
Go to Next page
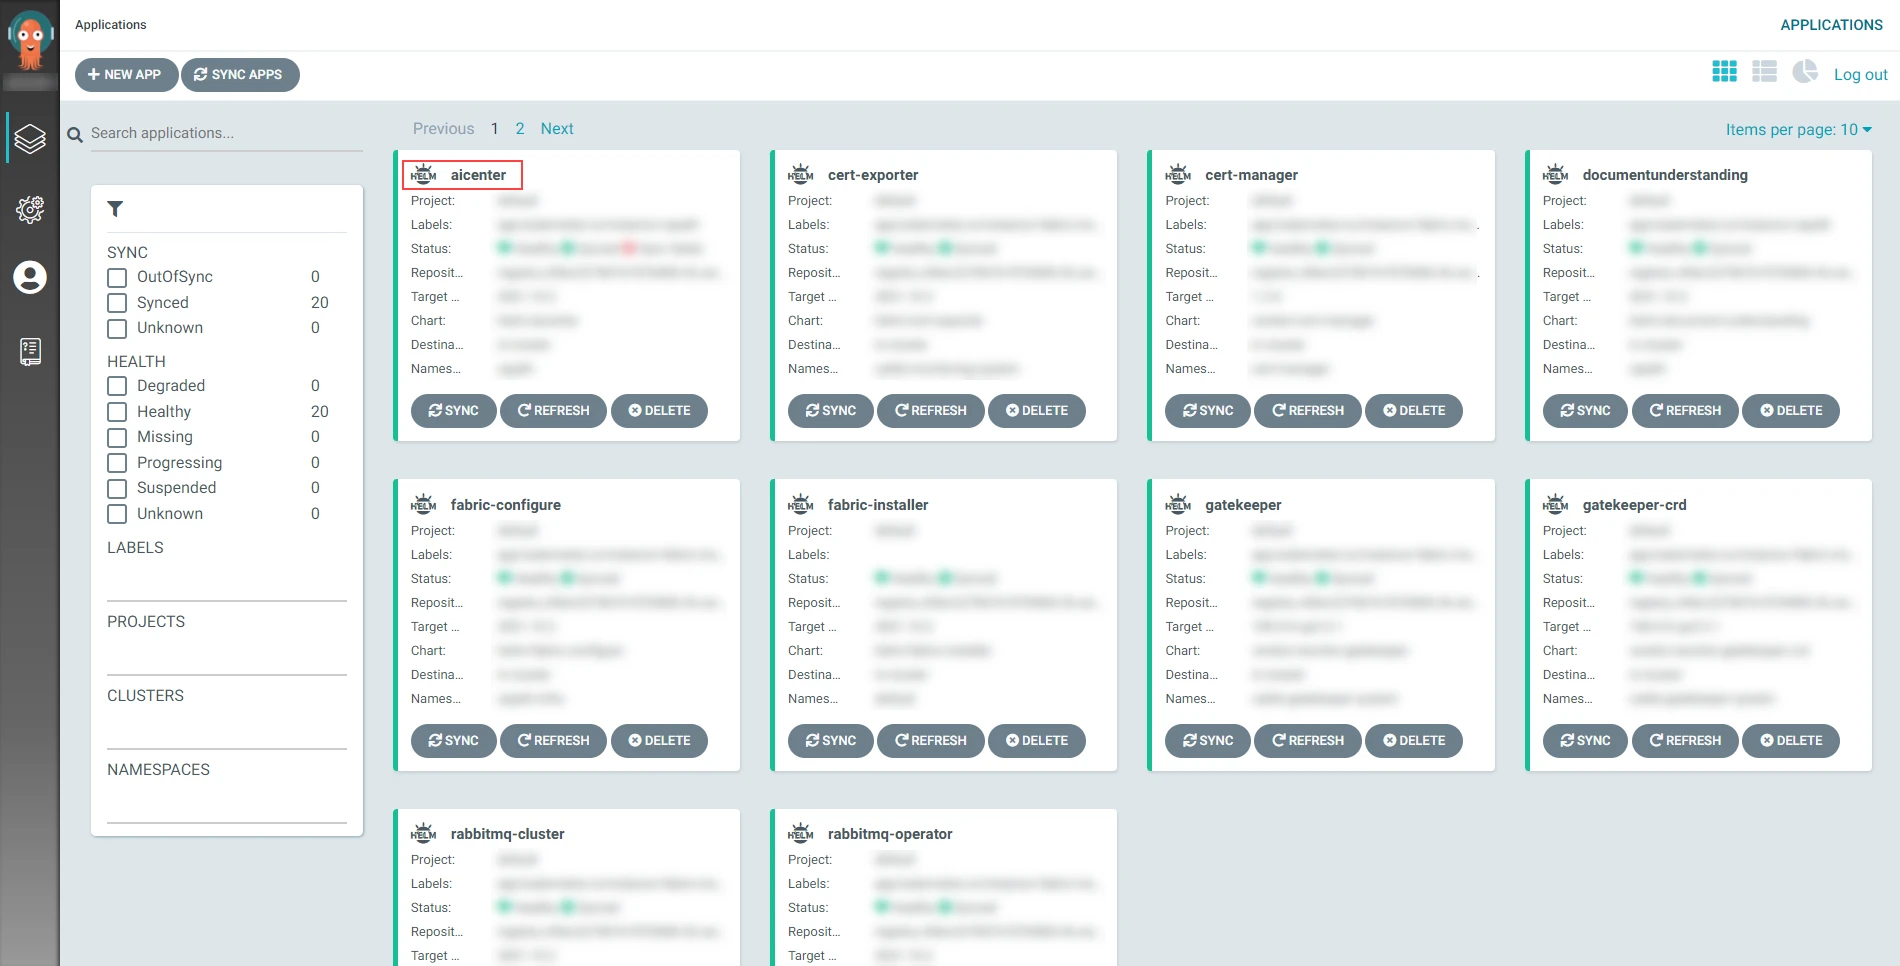pos(557,128)
